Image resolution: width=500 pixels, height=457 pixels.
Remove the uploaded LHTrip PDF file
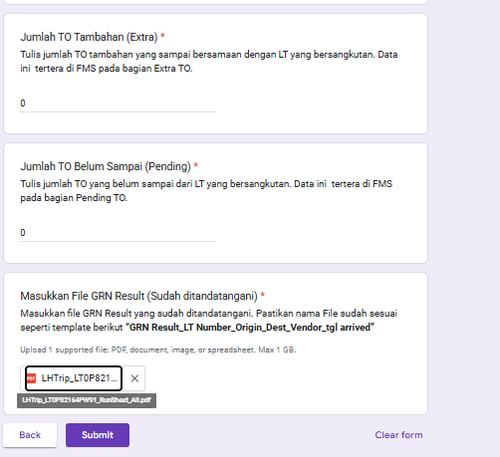(135, 378)
